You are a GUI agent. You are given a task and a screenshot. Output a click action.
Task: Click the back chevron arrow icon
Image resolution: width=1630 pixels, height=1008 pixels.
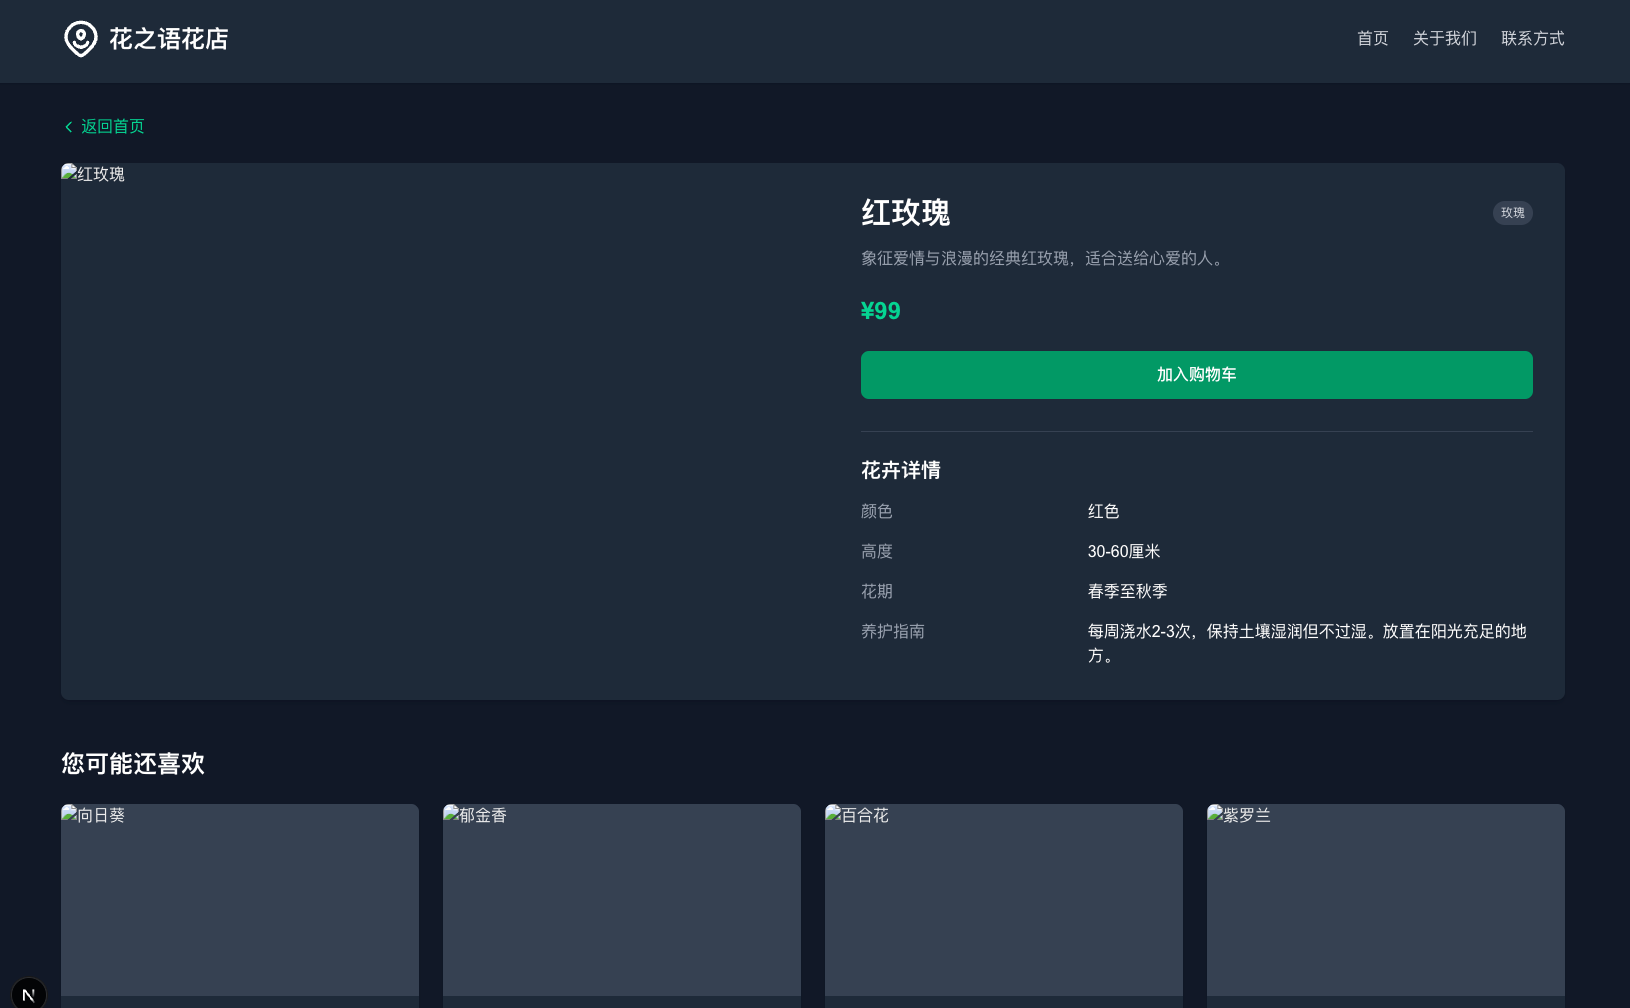click(68, 127)
